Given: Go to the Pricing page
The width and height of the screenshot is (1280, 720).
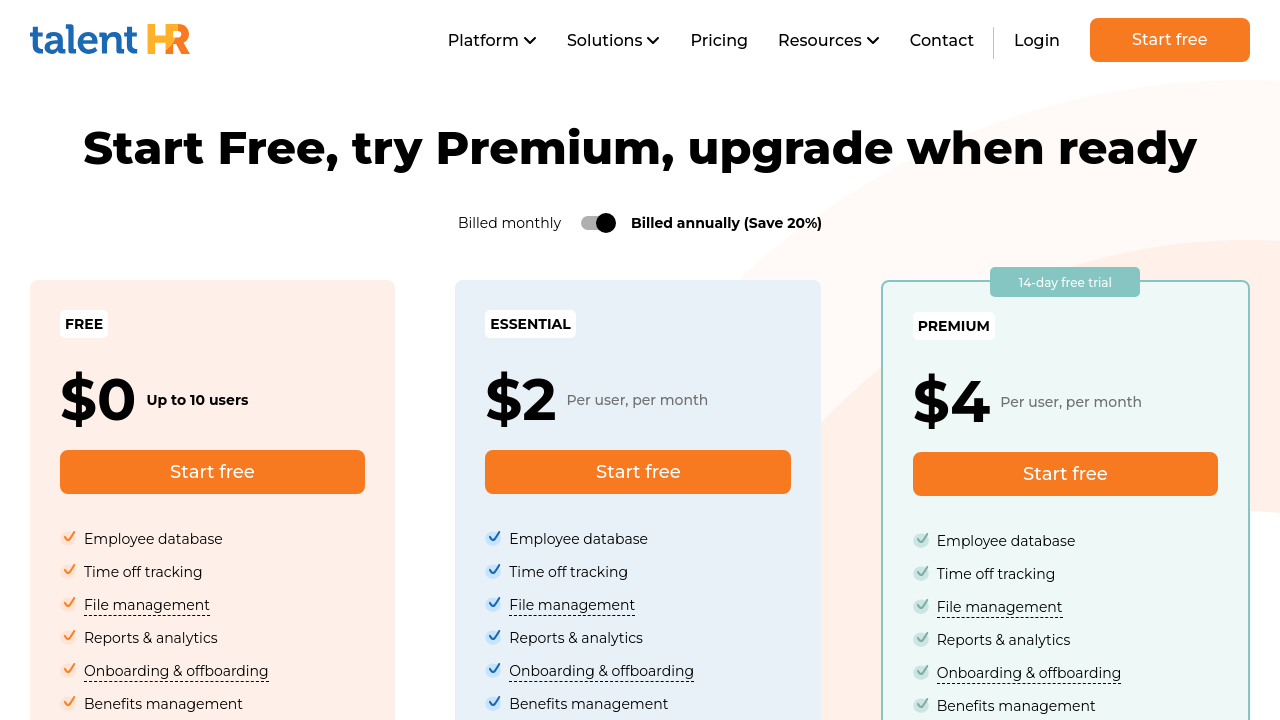Looking at the screenshot, I should click(x=719, y=40).
